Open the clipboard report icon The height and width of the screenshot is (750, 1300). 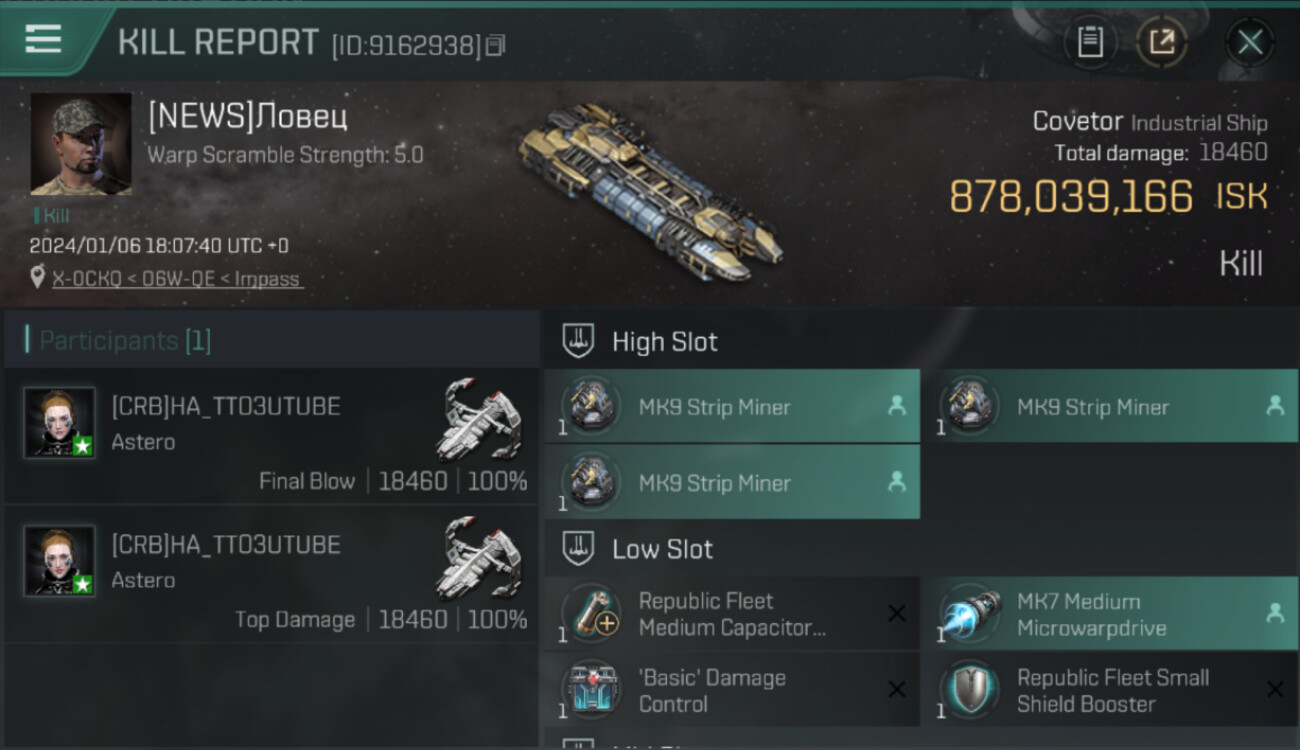tap(1090, 42)
